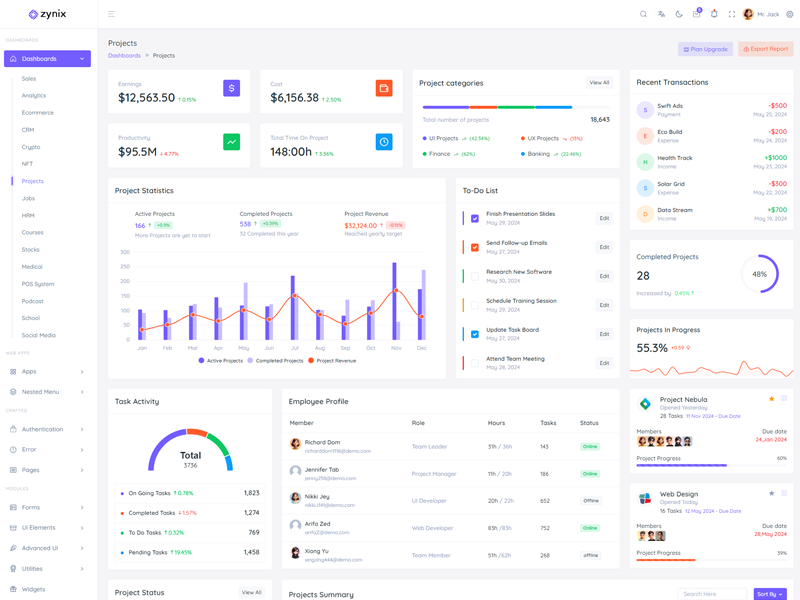Star the Web Design project
Screen dimensions: 800x600
pos(771,493)
